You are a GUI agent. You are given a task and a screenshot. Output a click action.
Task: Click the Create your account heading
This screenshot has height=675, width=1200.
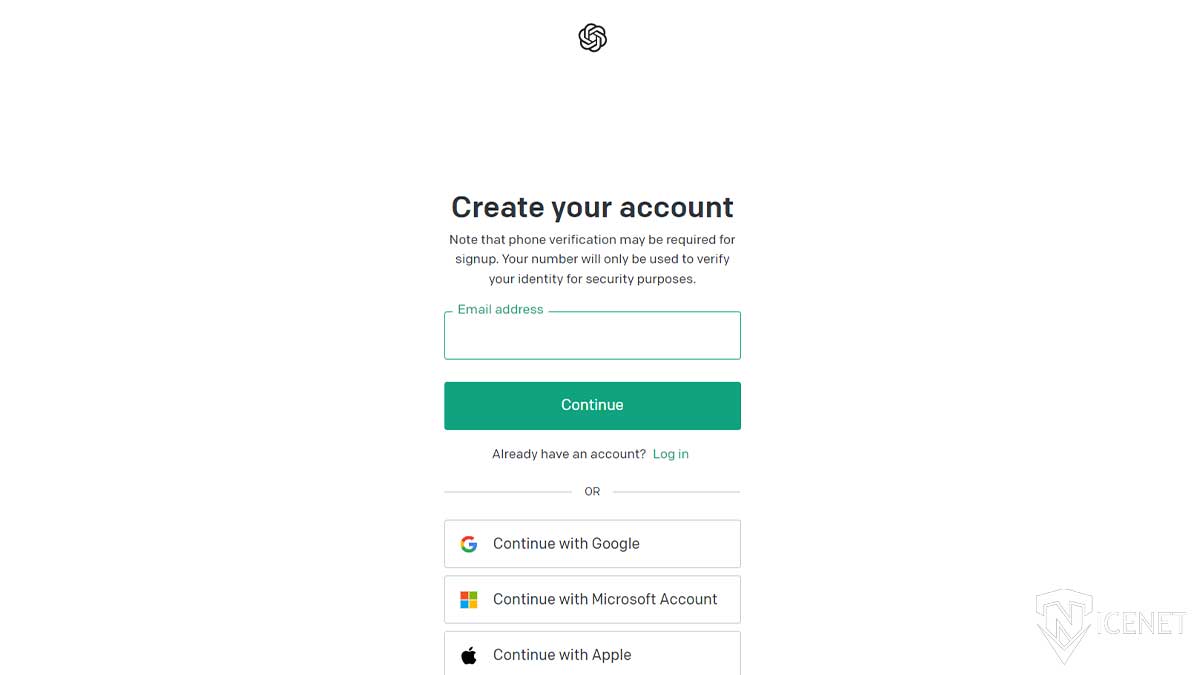point(592,207)
